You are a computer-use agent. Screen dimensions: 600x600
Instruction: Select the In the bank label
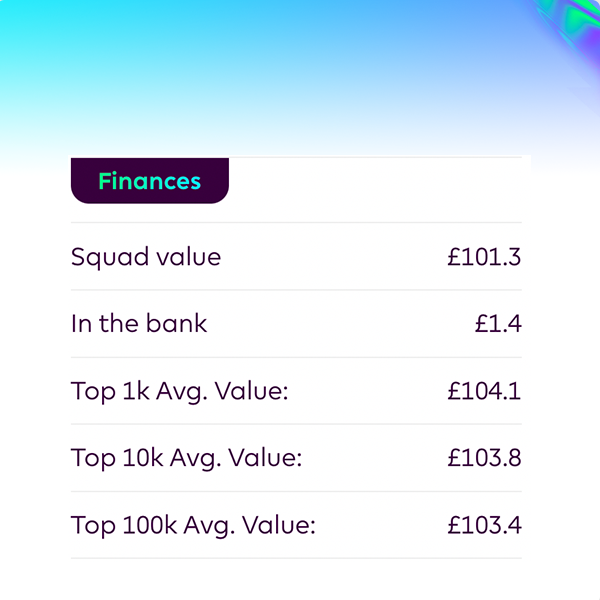(139, 323)
